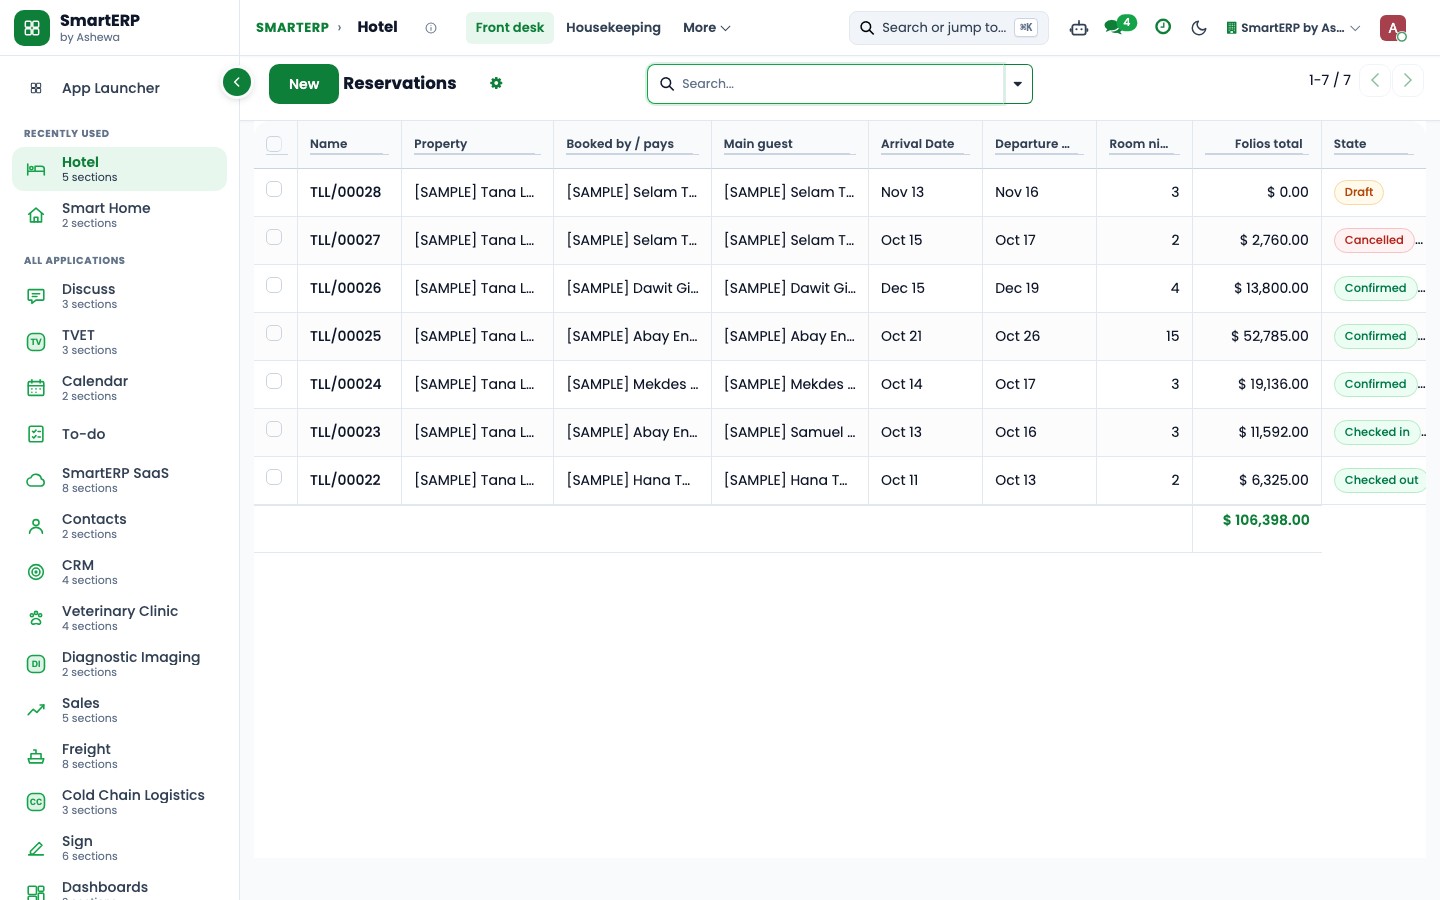
Task: Create a New reservation
Action: [x=304, y=84]
